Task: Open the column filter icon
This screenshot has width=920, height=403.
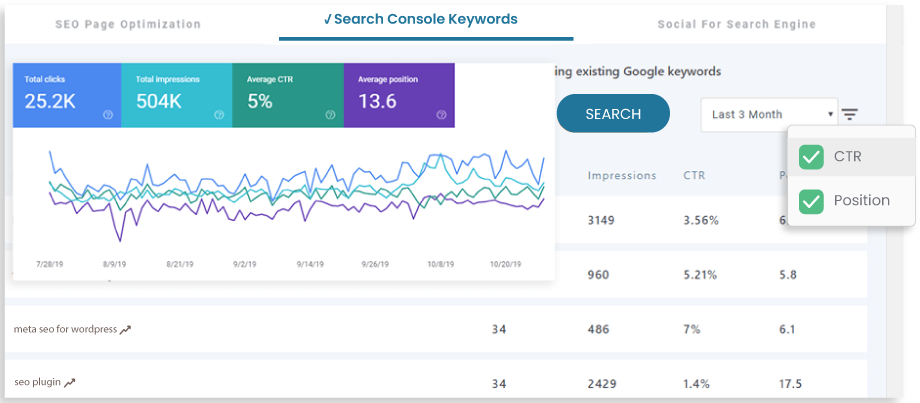Action: 849,114
